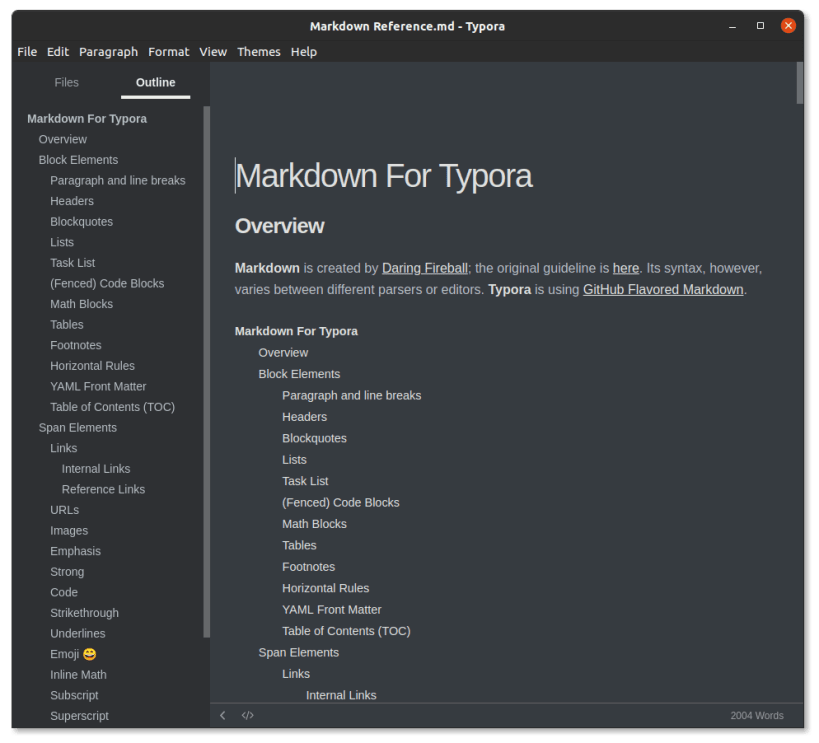Select Markdown For Typora in outline
Image resolution: width=819 pixels, height=743 pixels.
click(x=87, y=119)
